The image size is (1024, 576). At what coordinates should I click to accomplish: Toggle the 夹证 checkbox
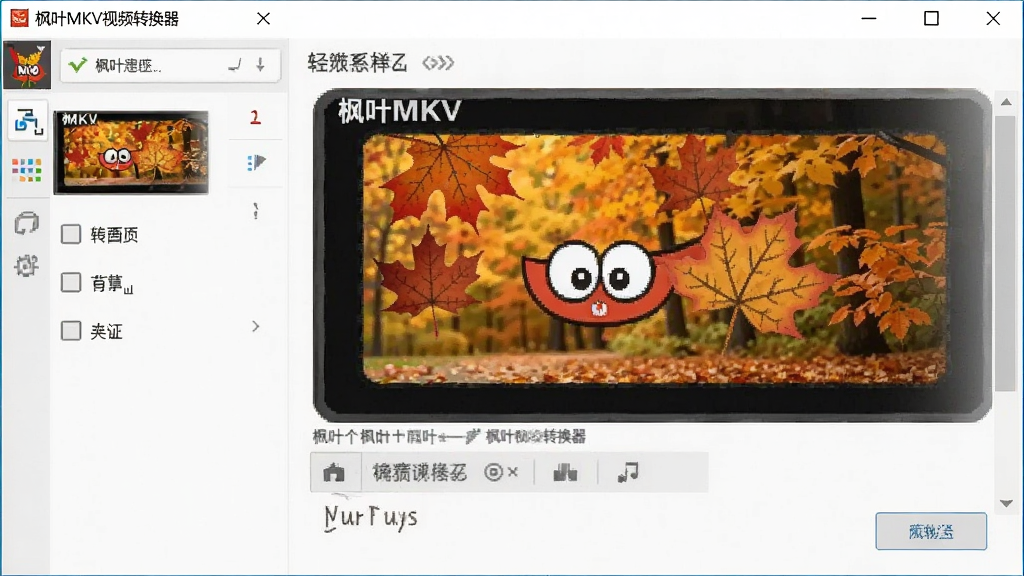click(x=71, y=330)
